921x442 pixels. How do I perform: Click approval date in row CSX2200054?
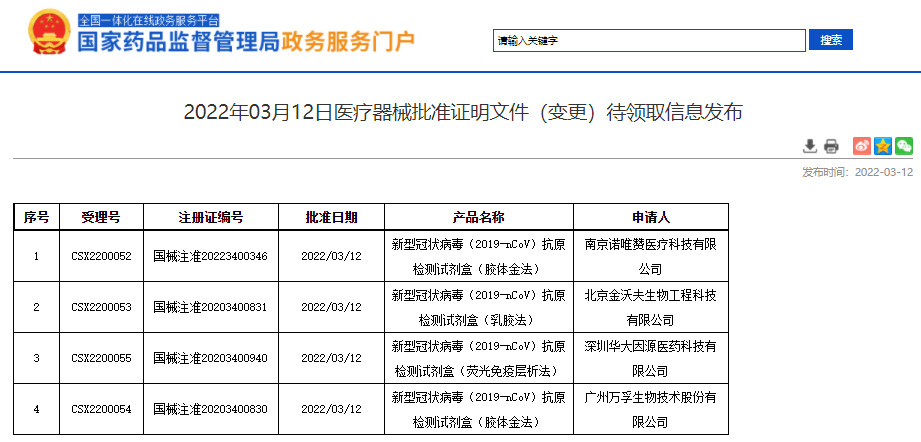coord(331,409)
